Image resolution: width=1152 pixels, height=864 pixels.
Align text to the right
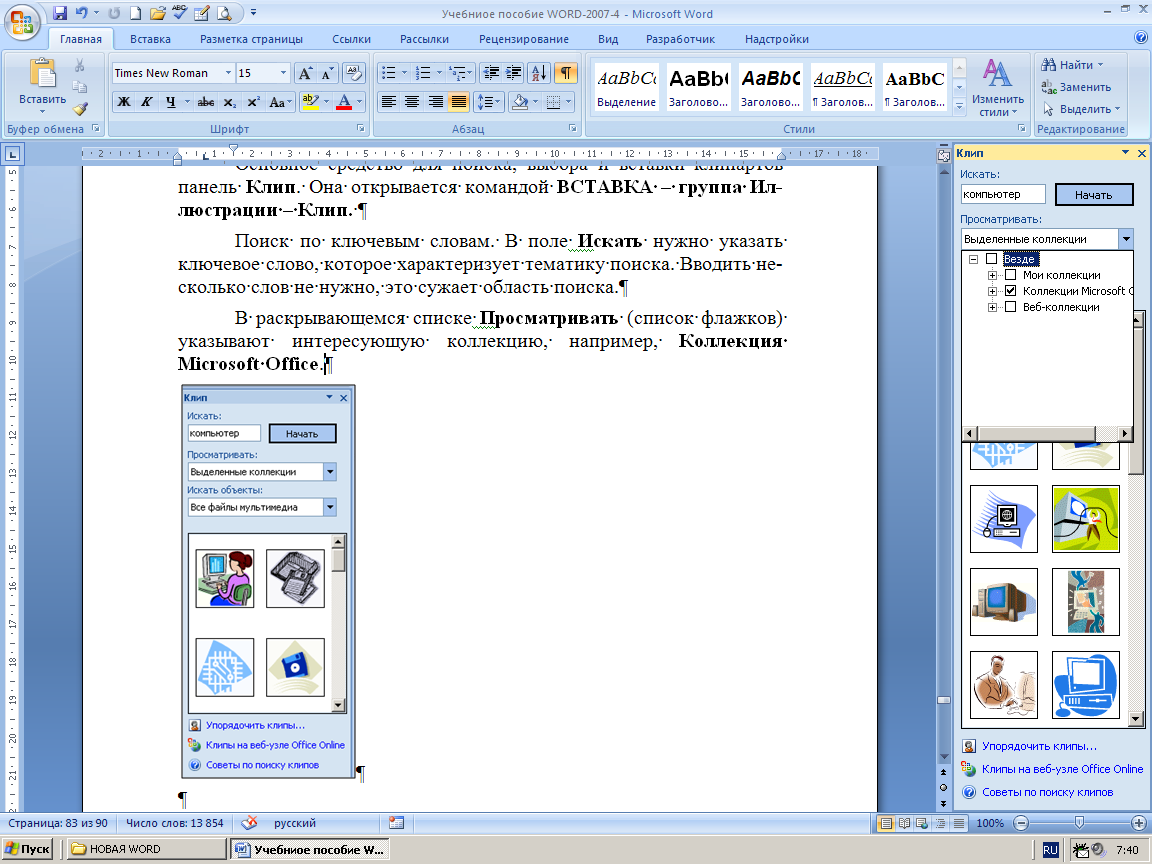[436, 102]
